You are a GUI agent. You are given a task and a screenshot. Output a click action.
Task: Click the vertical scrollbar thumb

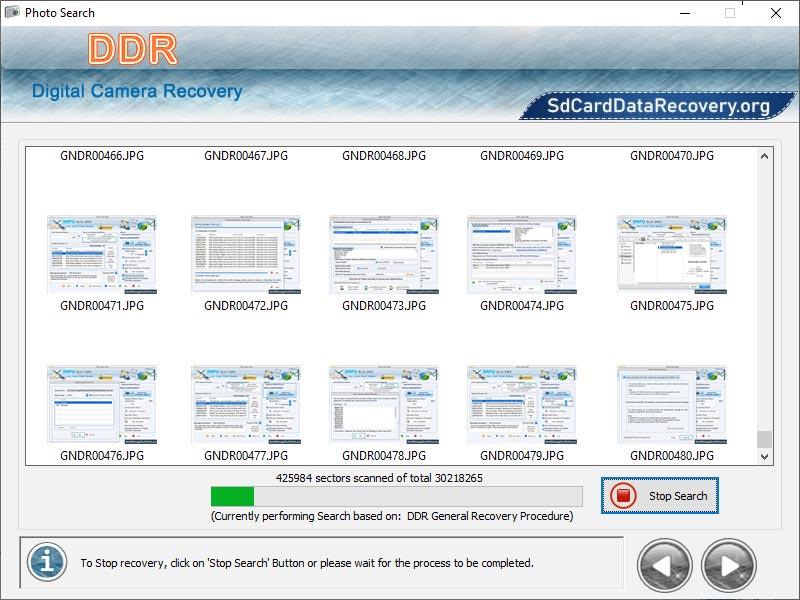coord(764,439)
